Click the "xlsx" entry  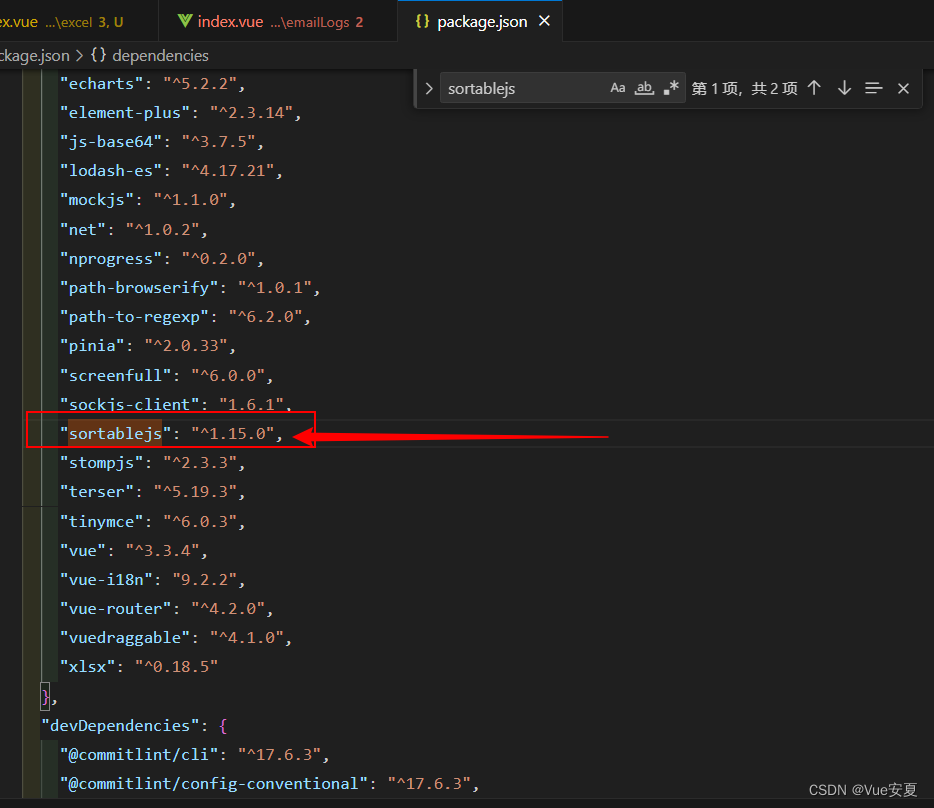pyautogui.click(x=139, y=666)
